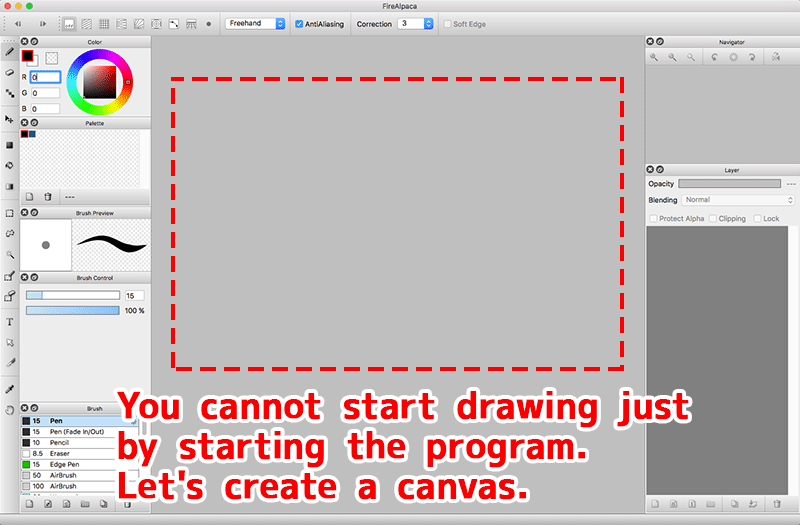This screenshot has height=525, width=800.
Task: Select the Magic Wand tool
Action: point(9,255)
